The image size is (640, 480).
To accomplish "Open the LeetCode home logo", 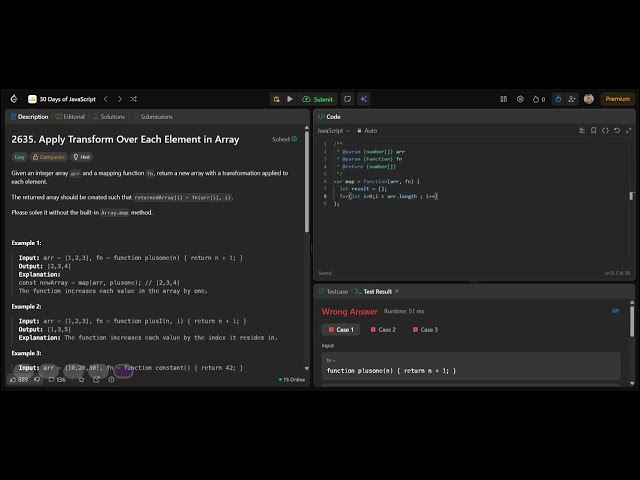I will [14, 99].
